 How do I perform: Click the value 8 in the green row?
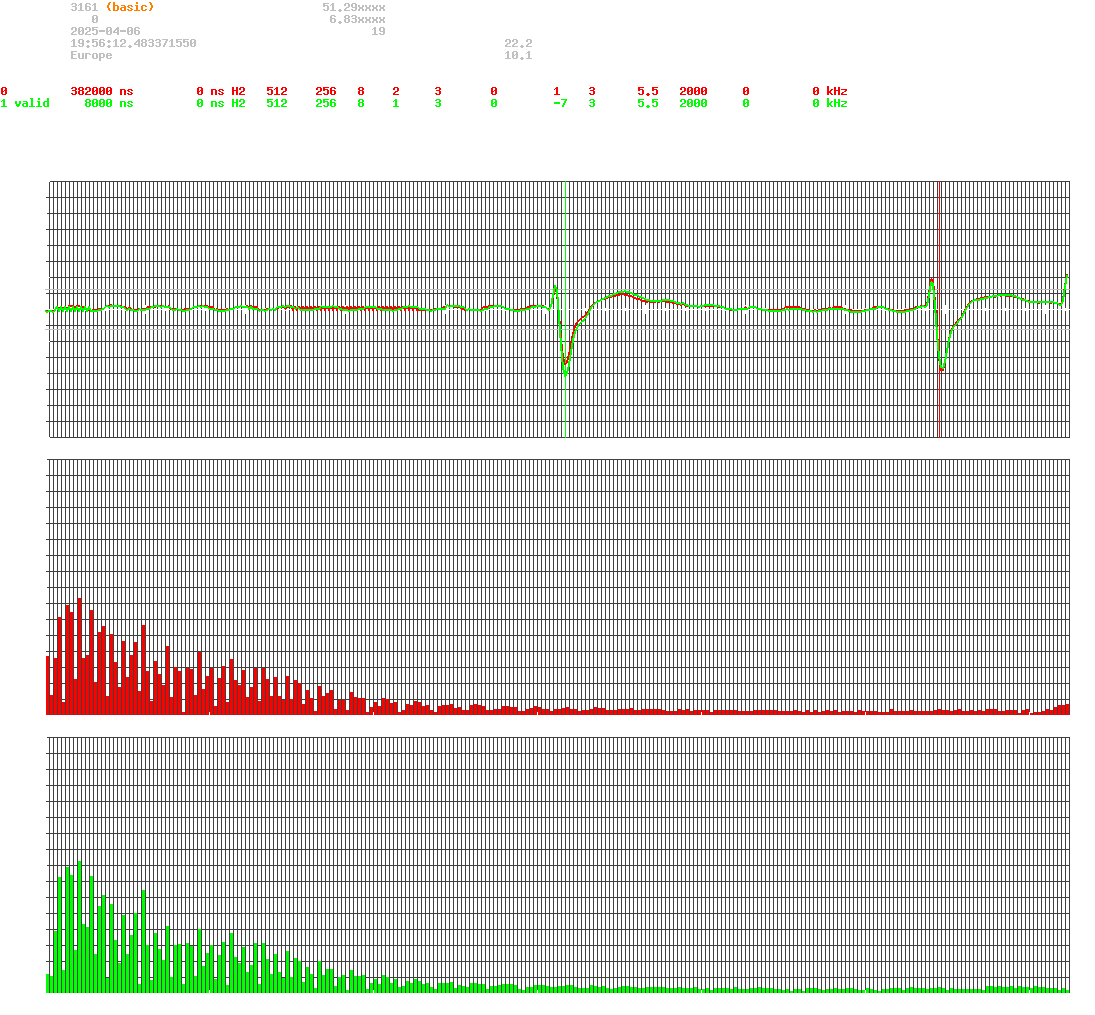(361, 103)
